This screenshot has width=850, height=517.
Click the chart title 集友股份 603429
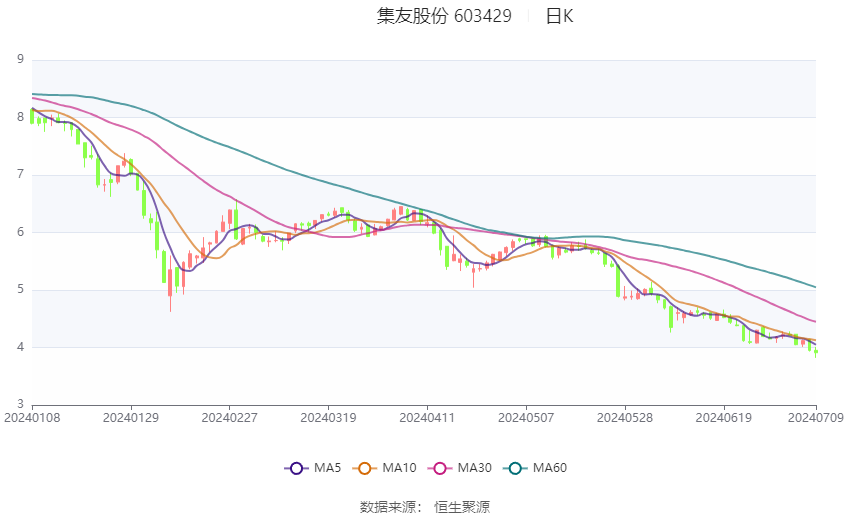point(444,16)
